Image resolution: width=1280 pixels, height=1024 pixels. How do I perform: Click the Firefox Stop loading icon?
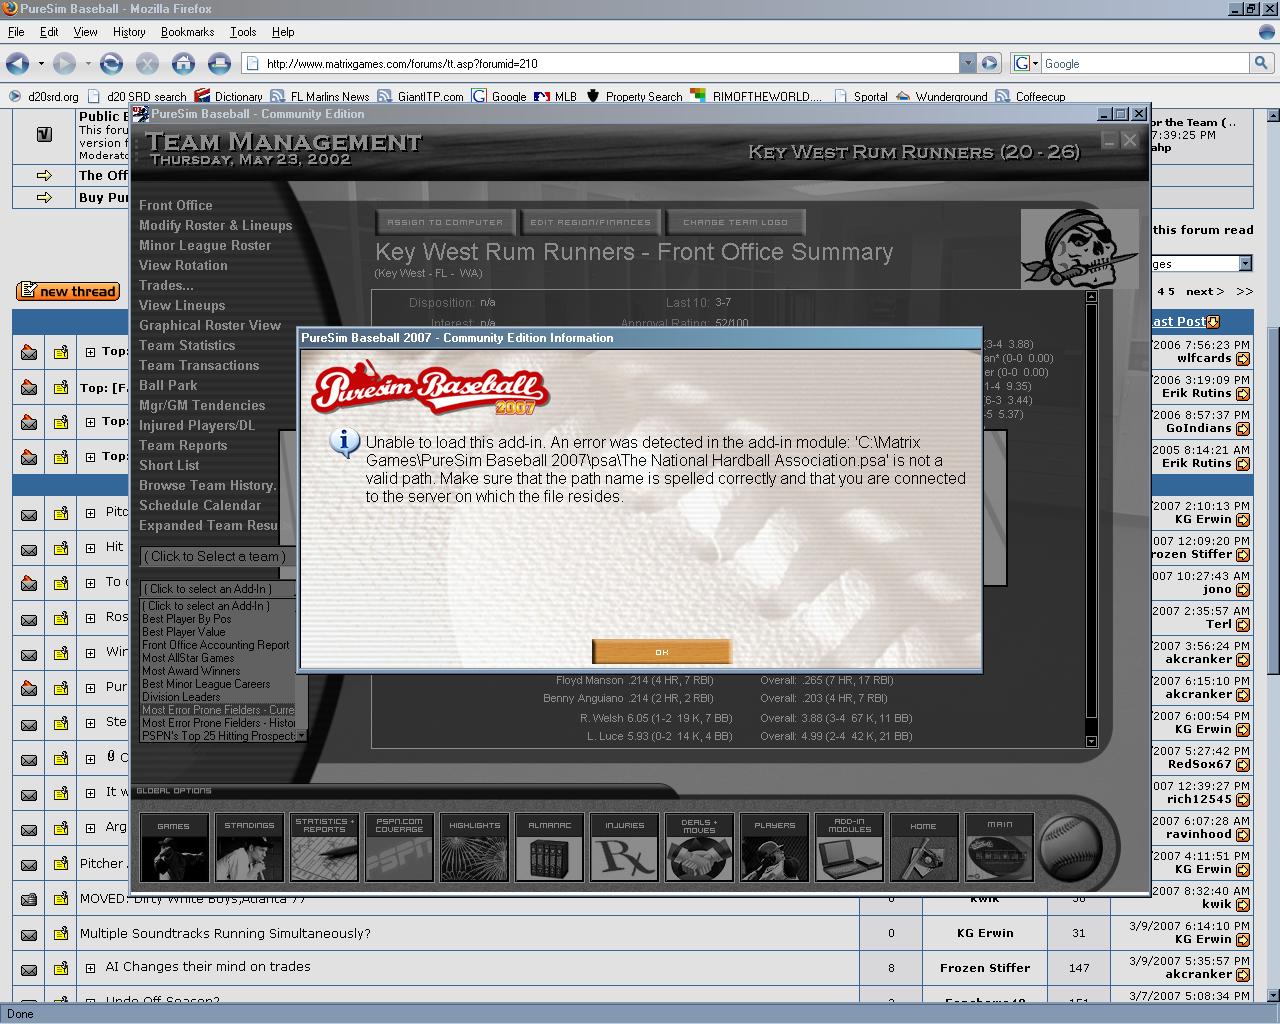coord(147,64)
